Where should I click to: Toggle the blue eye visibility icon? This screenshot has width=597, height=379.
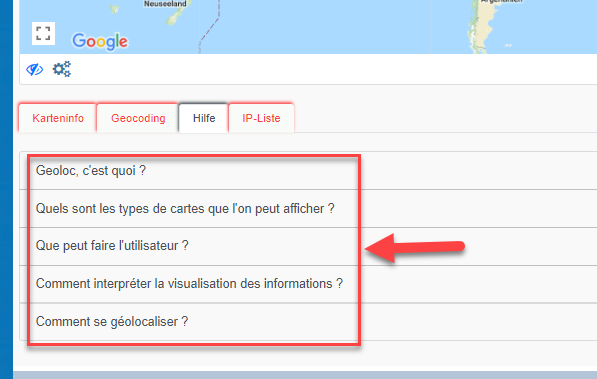[35, 70]
